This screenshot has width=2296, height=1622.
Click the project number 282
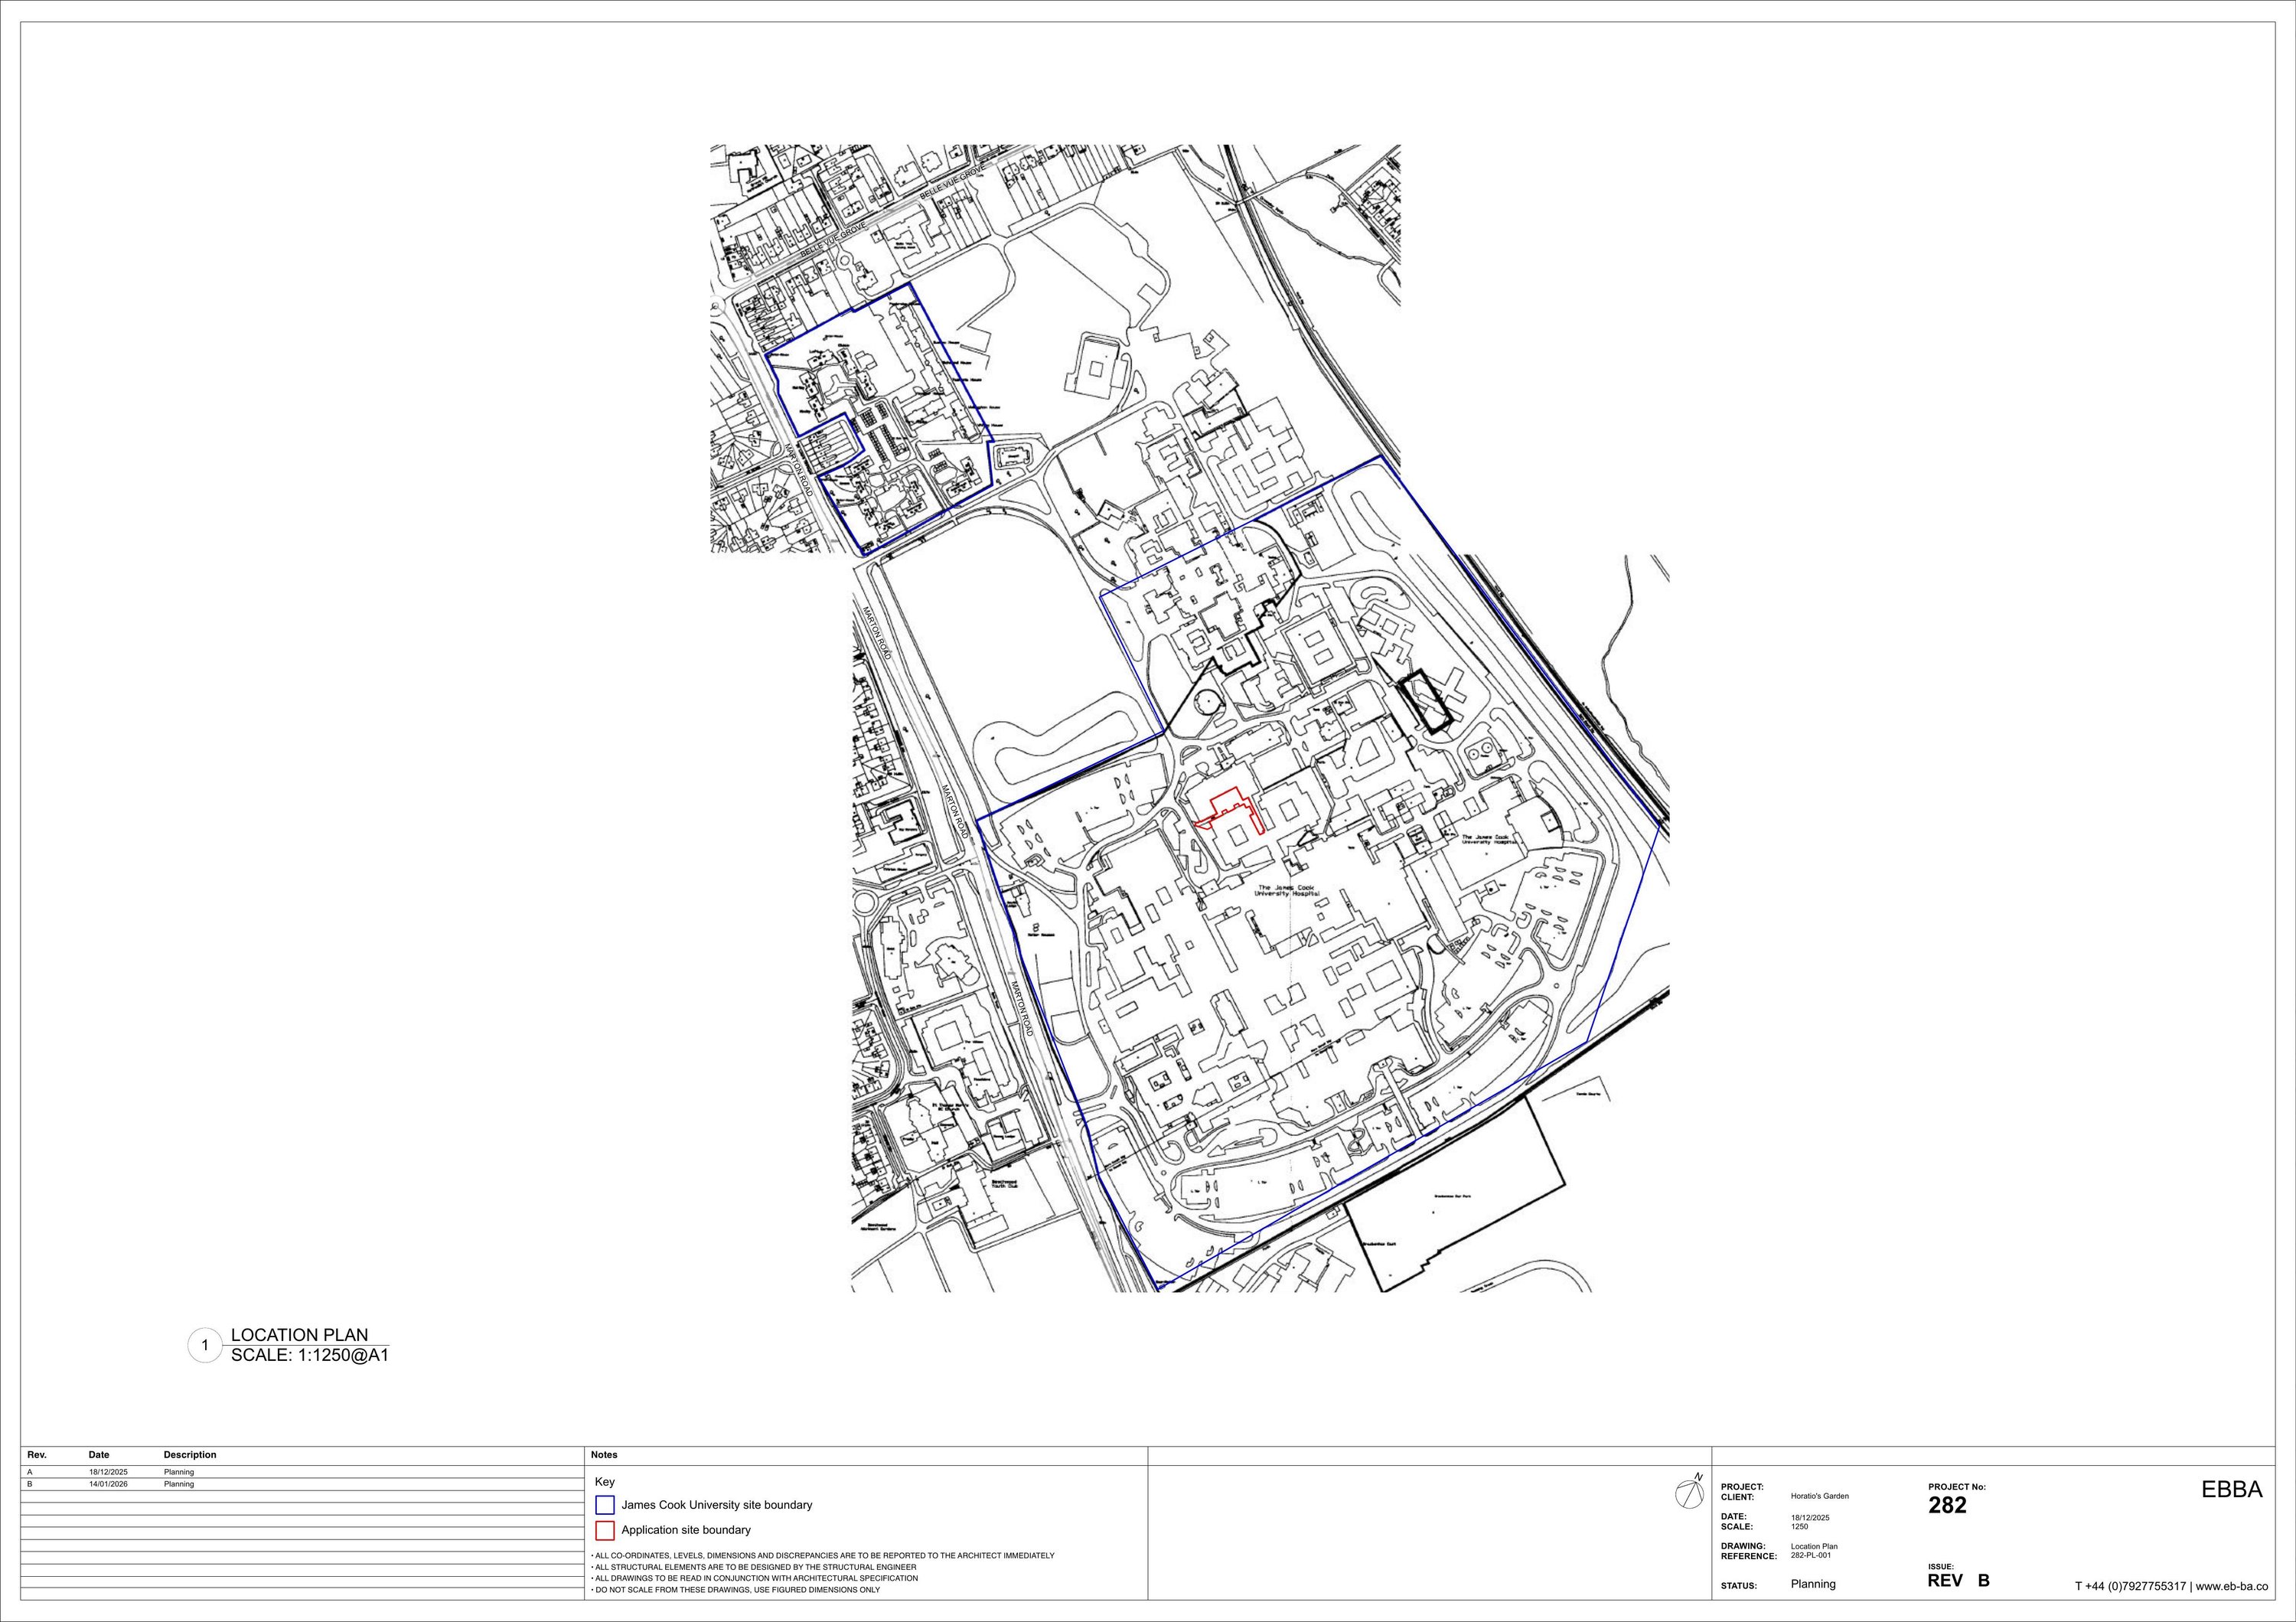click(1947, 1506)
